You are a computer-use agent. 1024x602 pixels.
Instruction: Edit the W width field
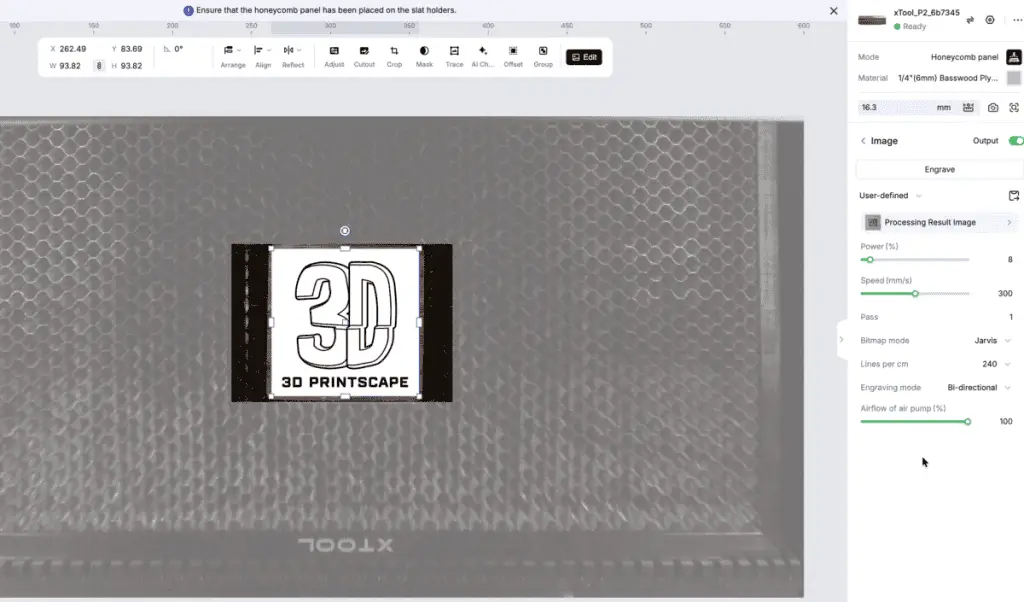pos(69,66)
